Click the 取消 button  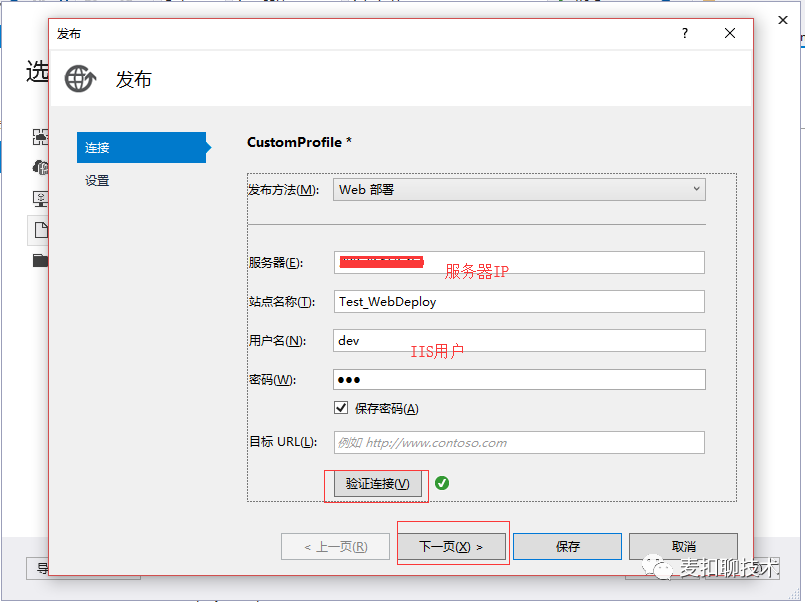(683, 547)
